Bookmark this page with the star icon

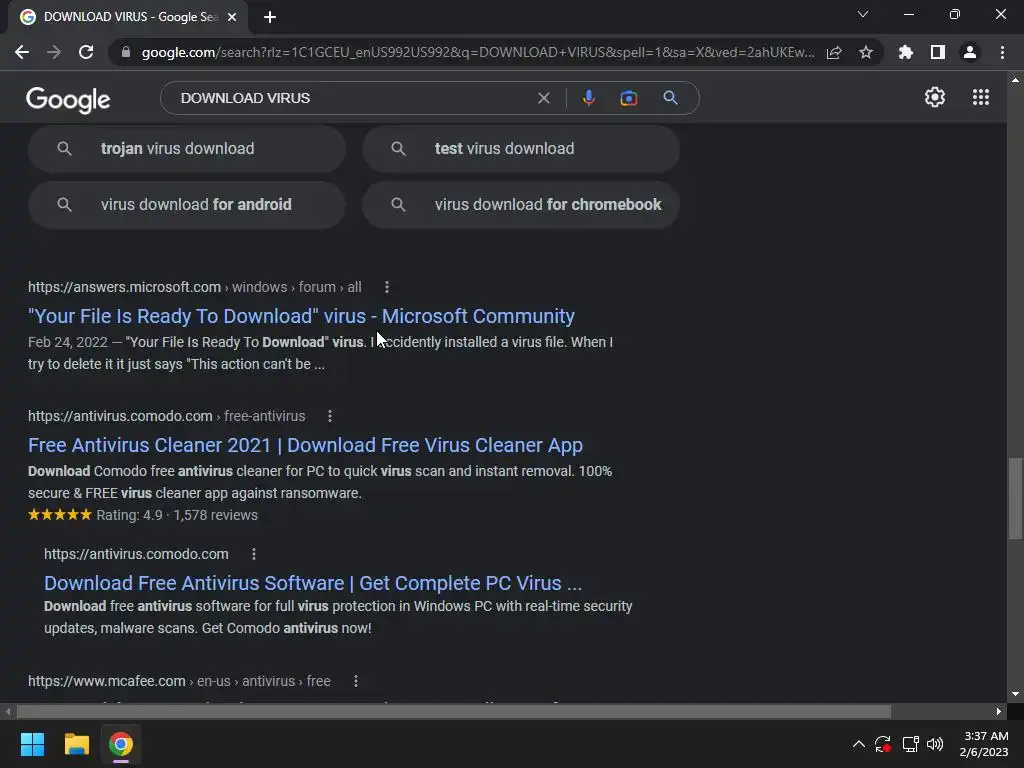[866, 52]
